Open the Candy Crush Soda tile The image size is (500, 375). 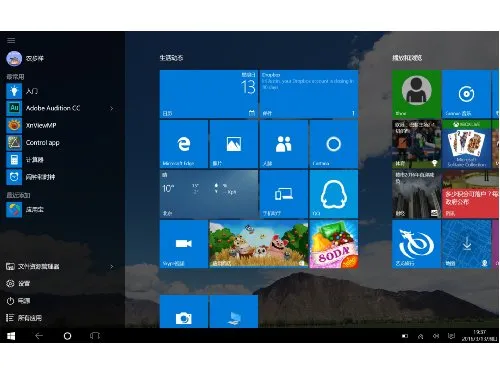(x=334, y=244)
